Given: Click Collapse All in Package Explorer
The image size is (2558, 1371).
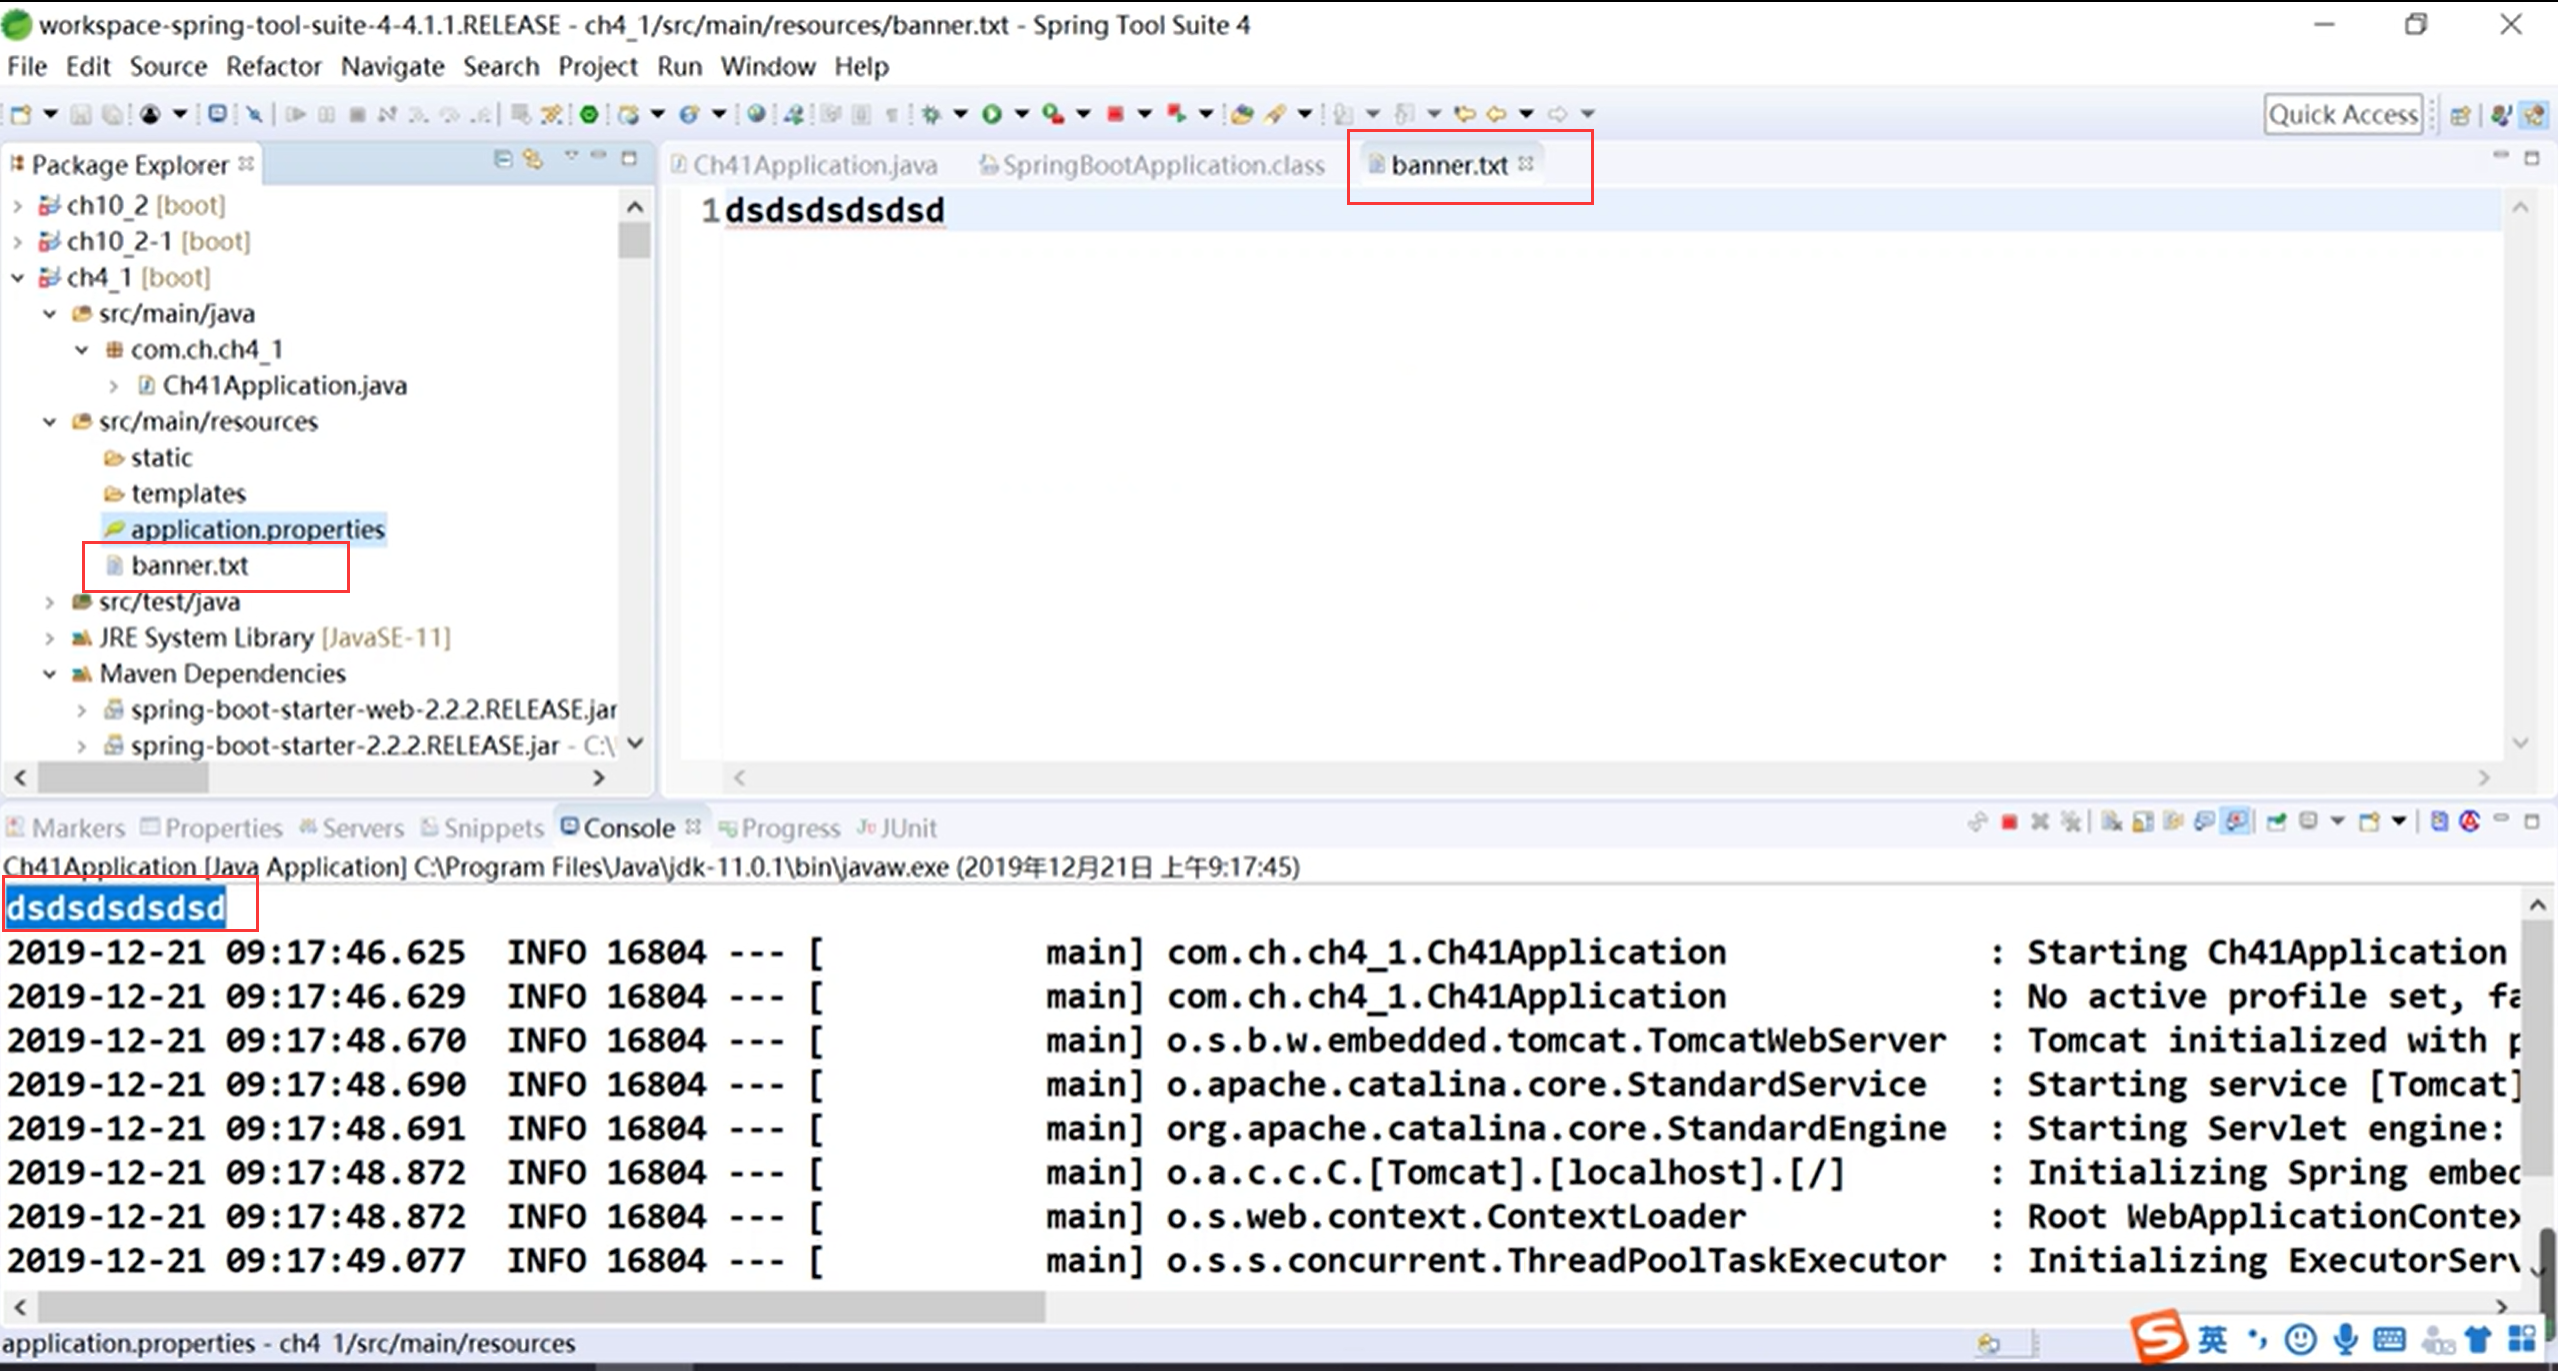Looking at the screenshot, I should pos(503,160).
